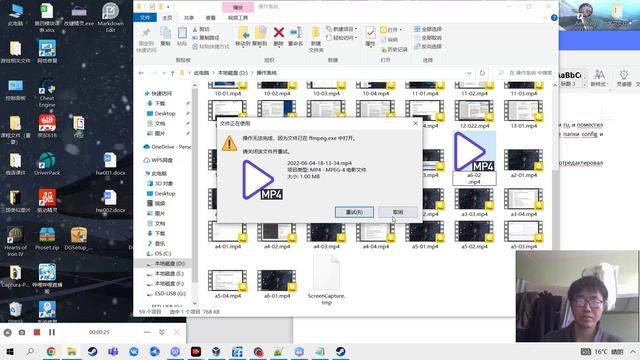
Task: Expand the Open dropdown arrow in ribbon
Action: [x=401, y=30]
